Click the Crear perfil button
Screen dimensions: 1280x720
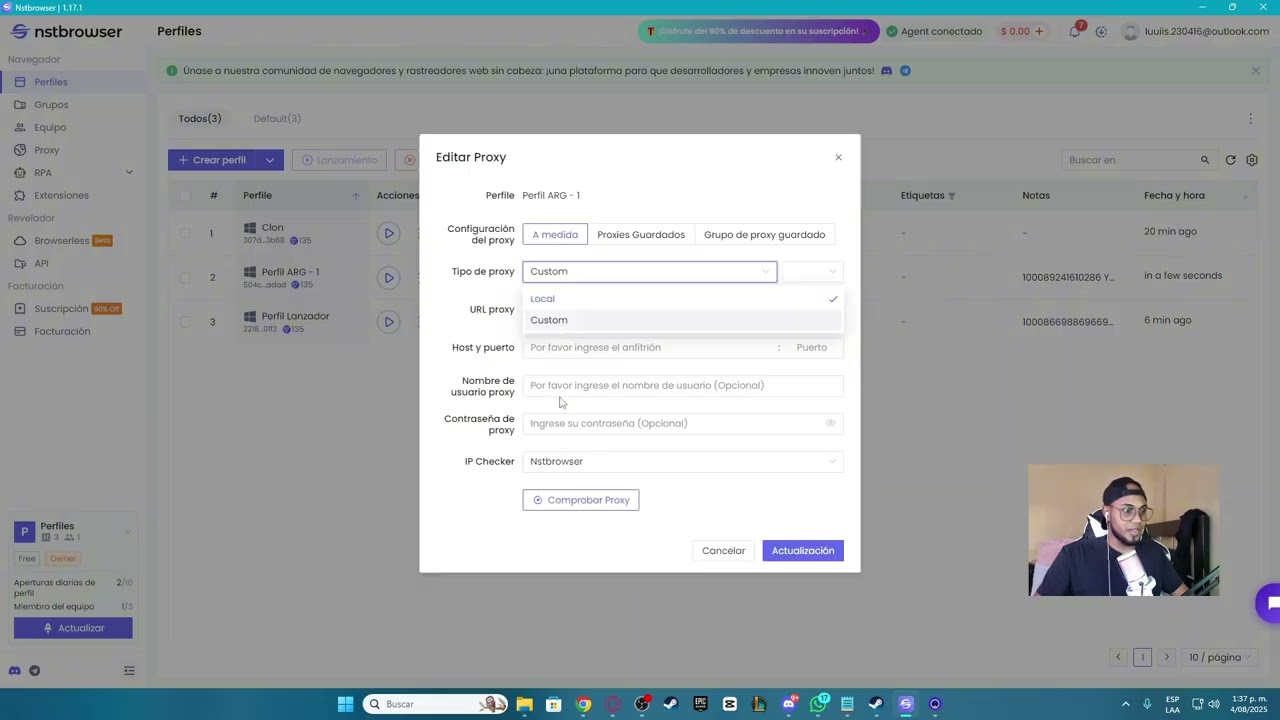point(211,160)
